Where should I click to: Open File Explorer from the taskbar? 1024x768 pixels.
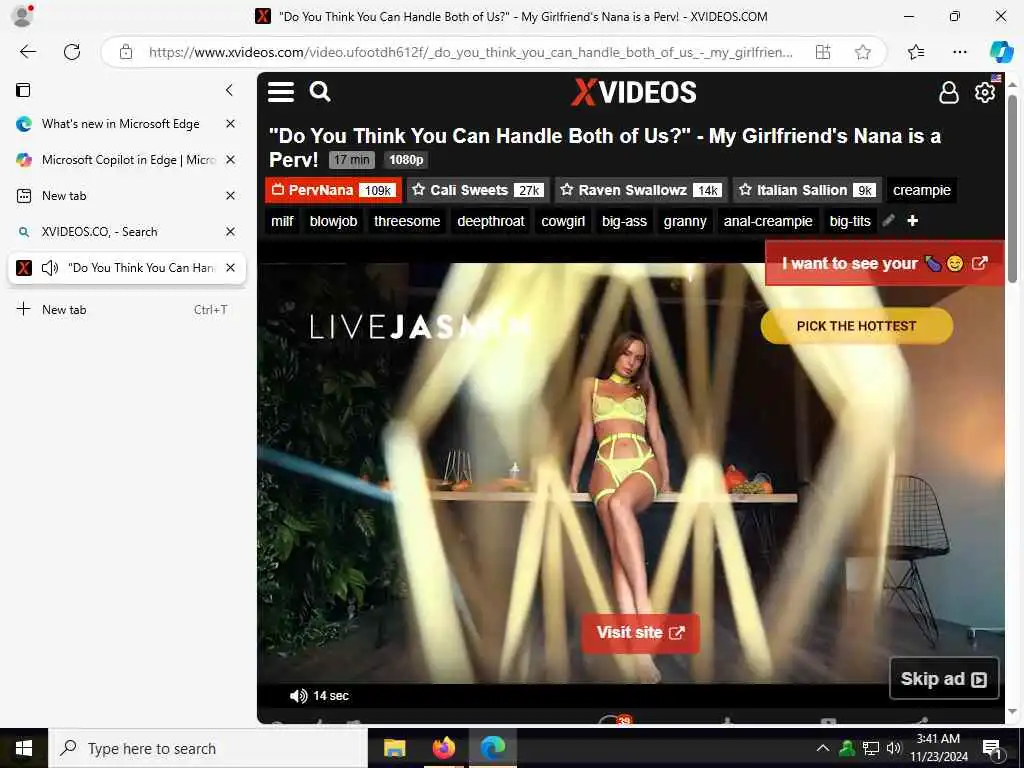pos(394,748)
